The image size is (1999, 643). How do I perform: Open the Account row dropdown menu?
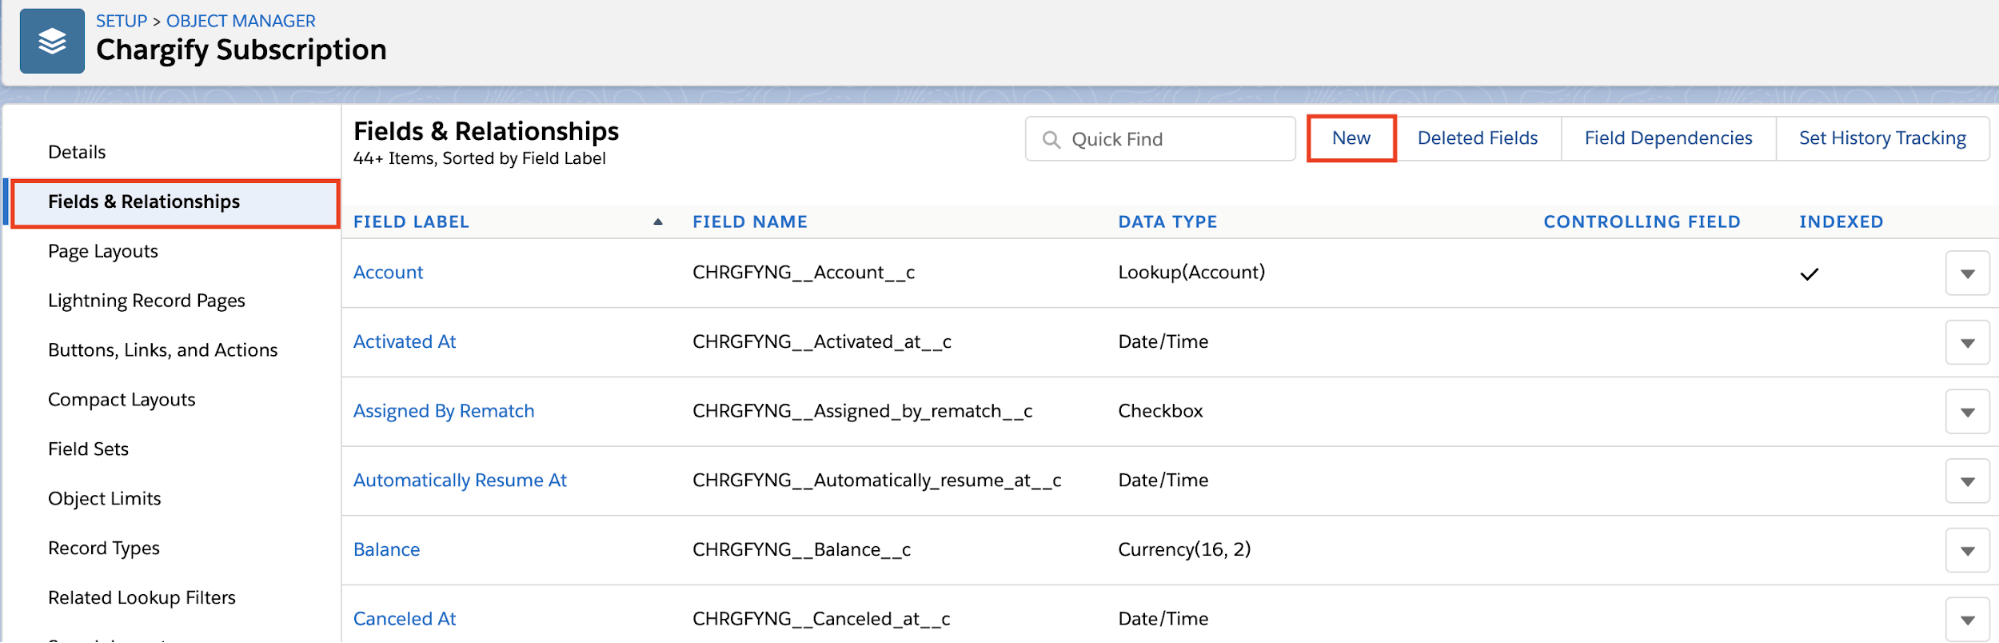[x=1967, y=274]
